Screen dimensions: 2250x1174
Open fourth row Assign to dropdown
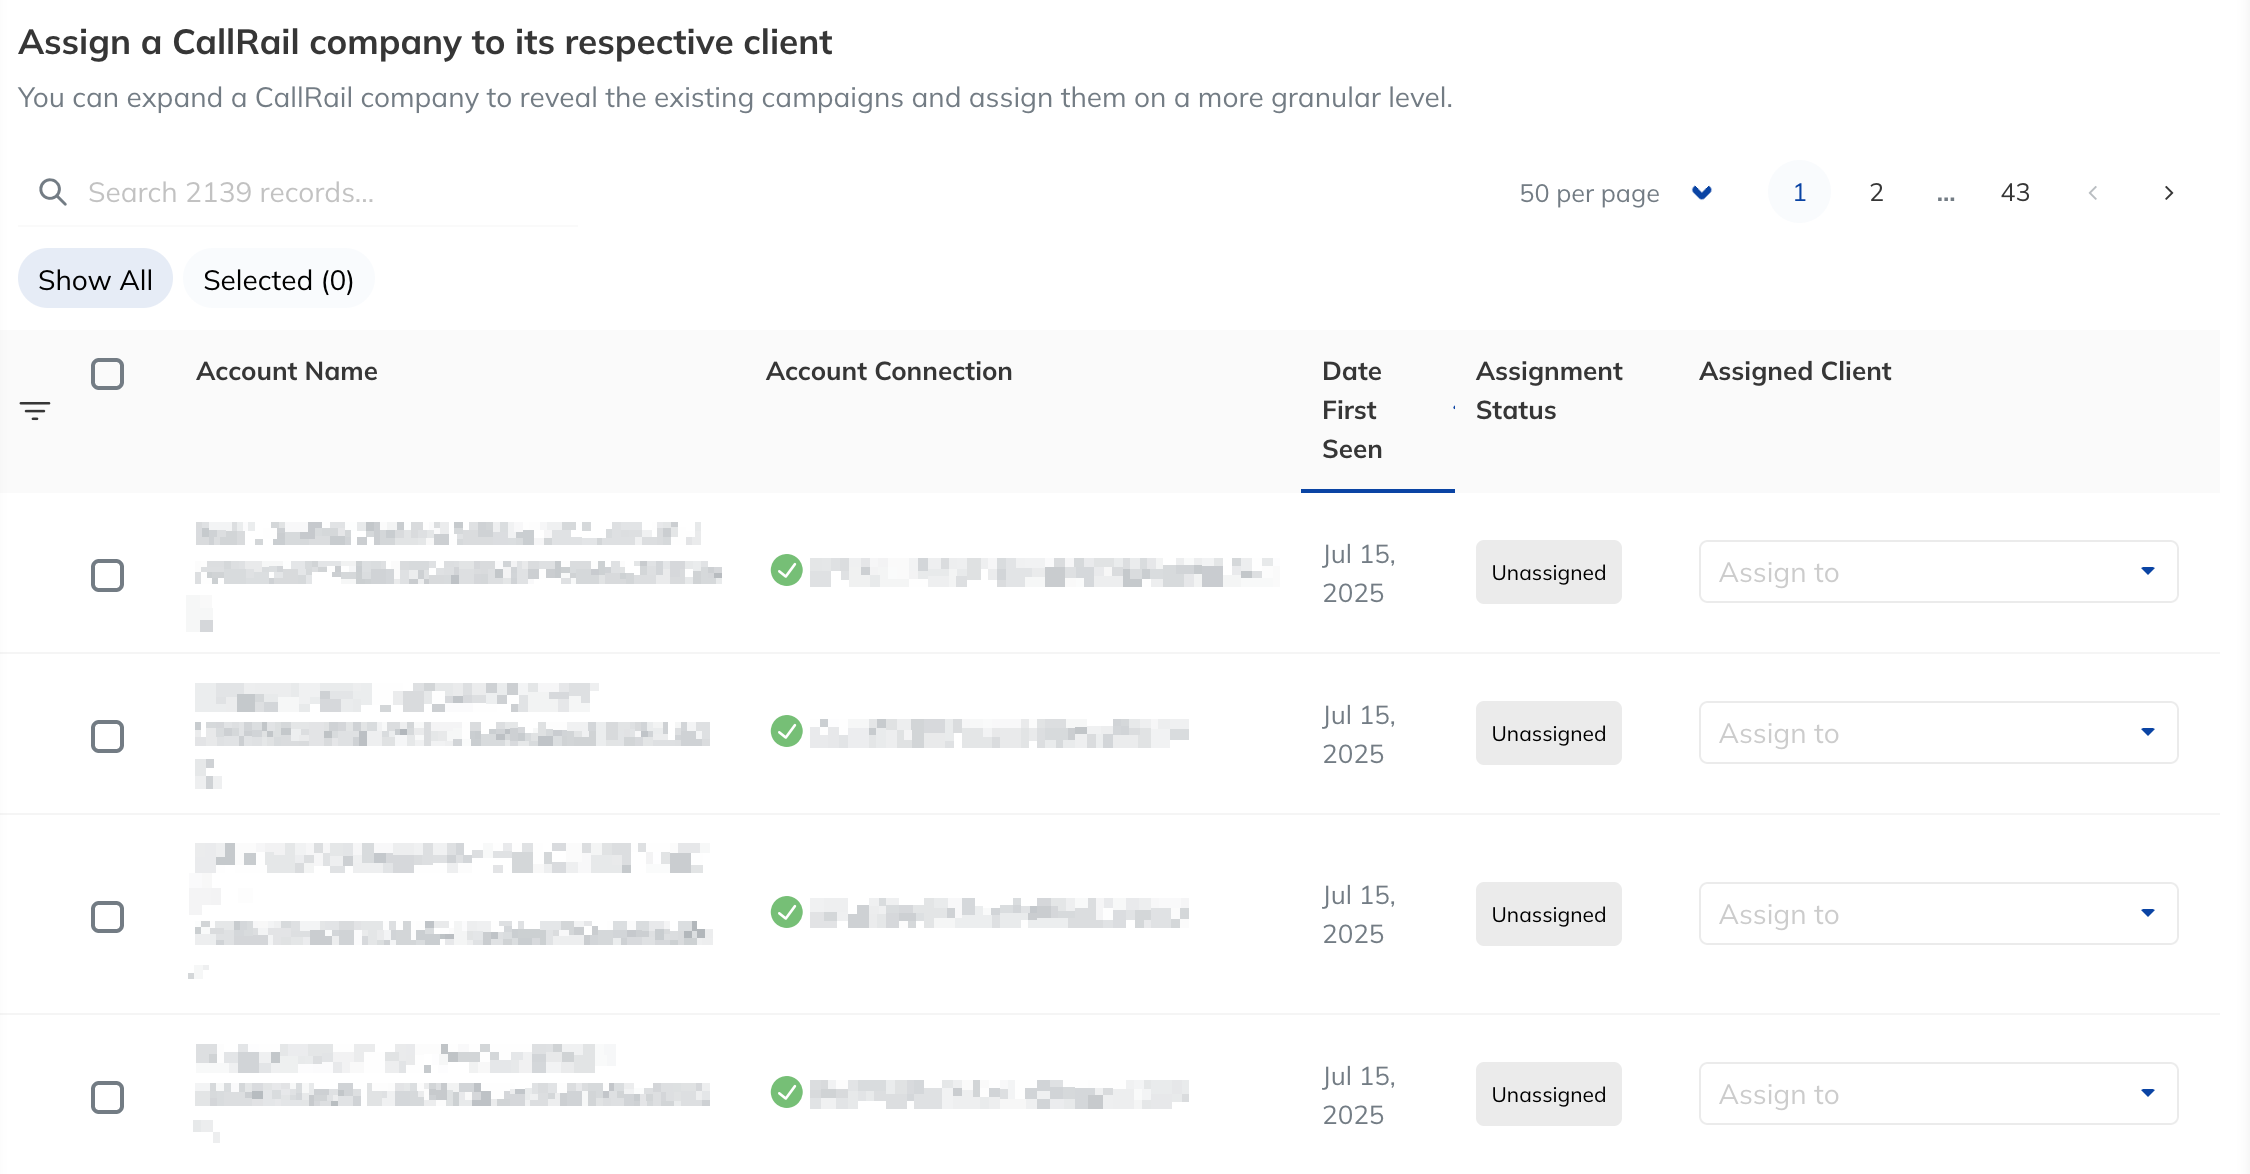click(x=1938, y=1094)
